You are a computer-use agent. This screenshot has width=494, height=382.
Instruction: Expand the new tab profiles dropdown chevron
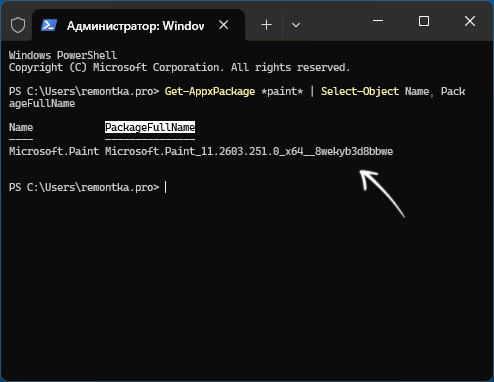[296, 25]
